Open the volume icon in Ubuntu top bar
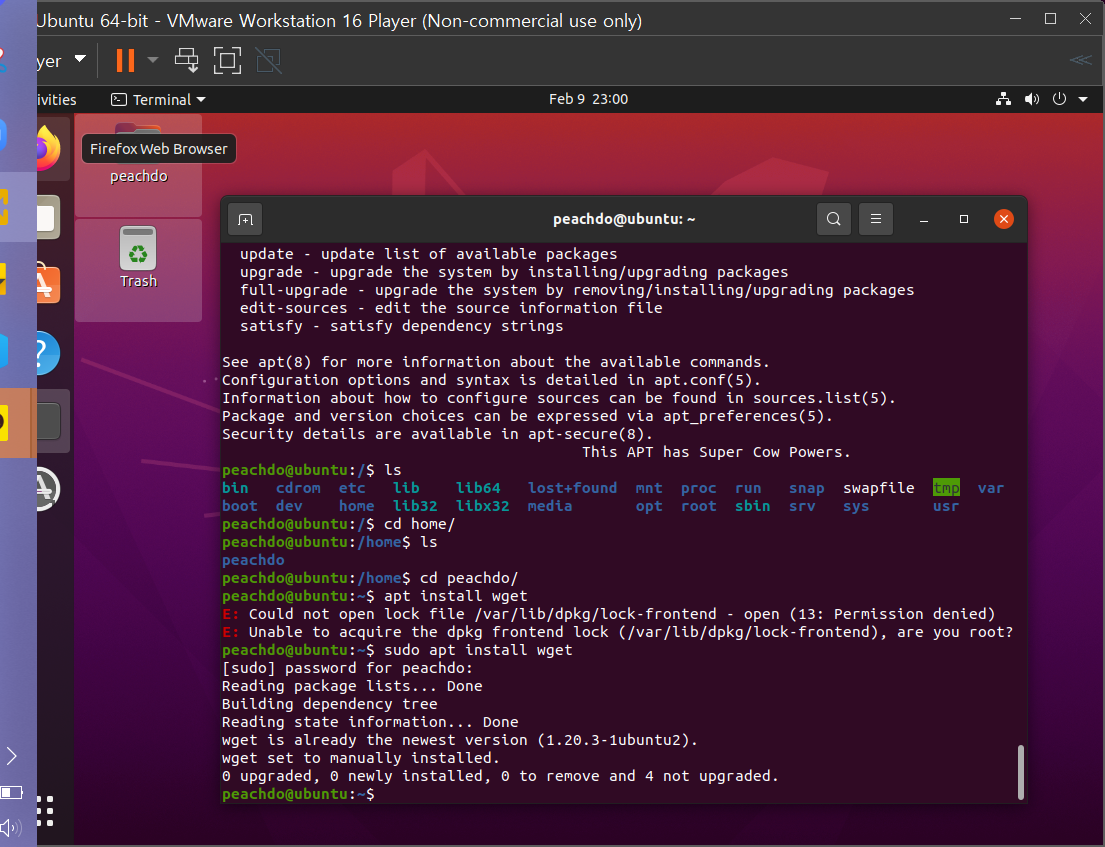The height and width of the screenshot is (847, 1105). 1032,99
